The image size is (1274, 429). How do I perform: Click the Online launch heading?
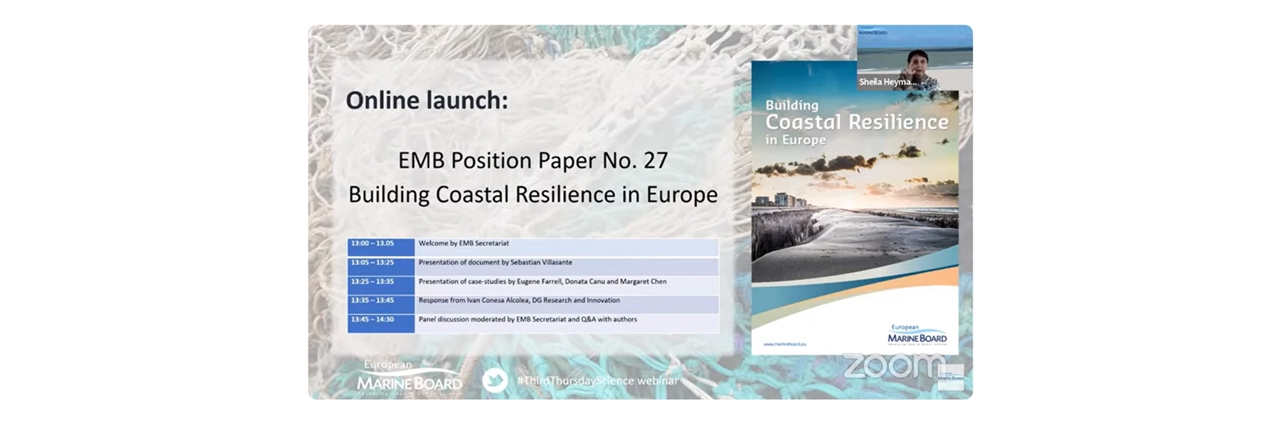point(427,100)
